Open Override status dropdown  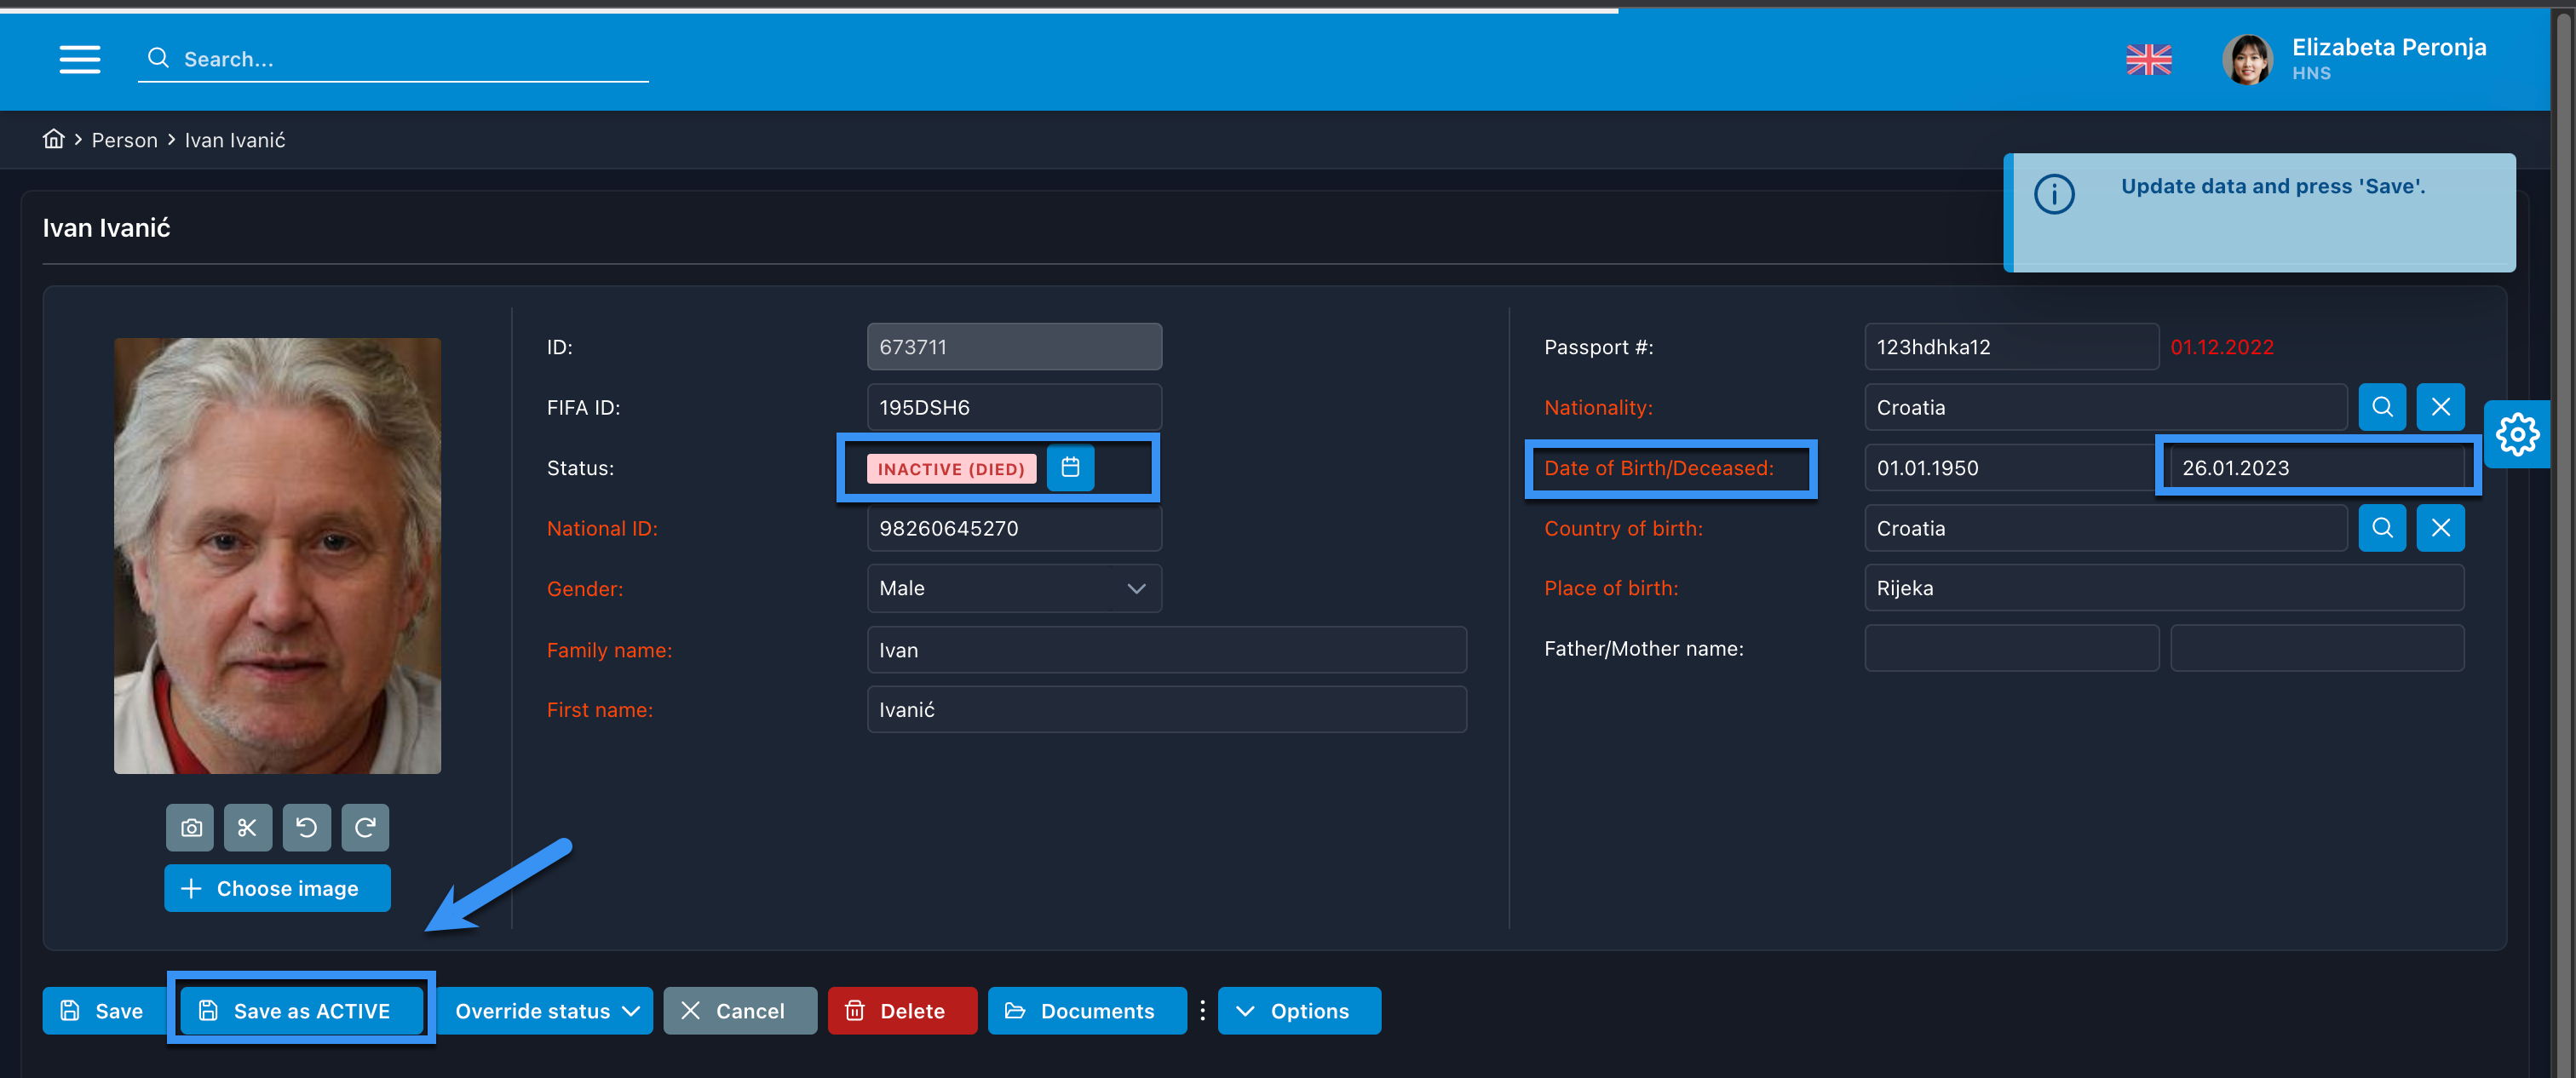tap(546, 1011)
